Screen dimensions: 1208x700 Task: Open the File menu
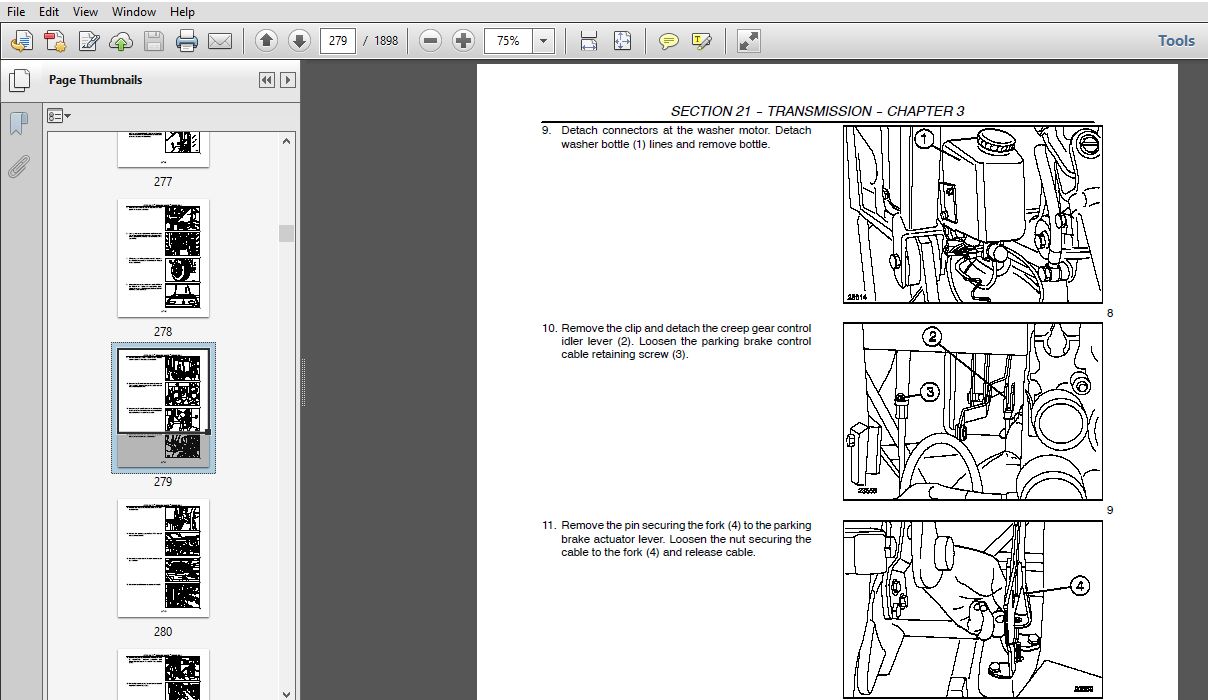(x=17, y=12)
